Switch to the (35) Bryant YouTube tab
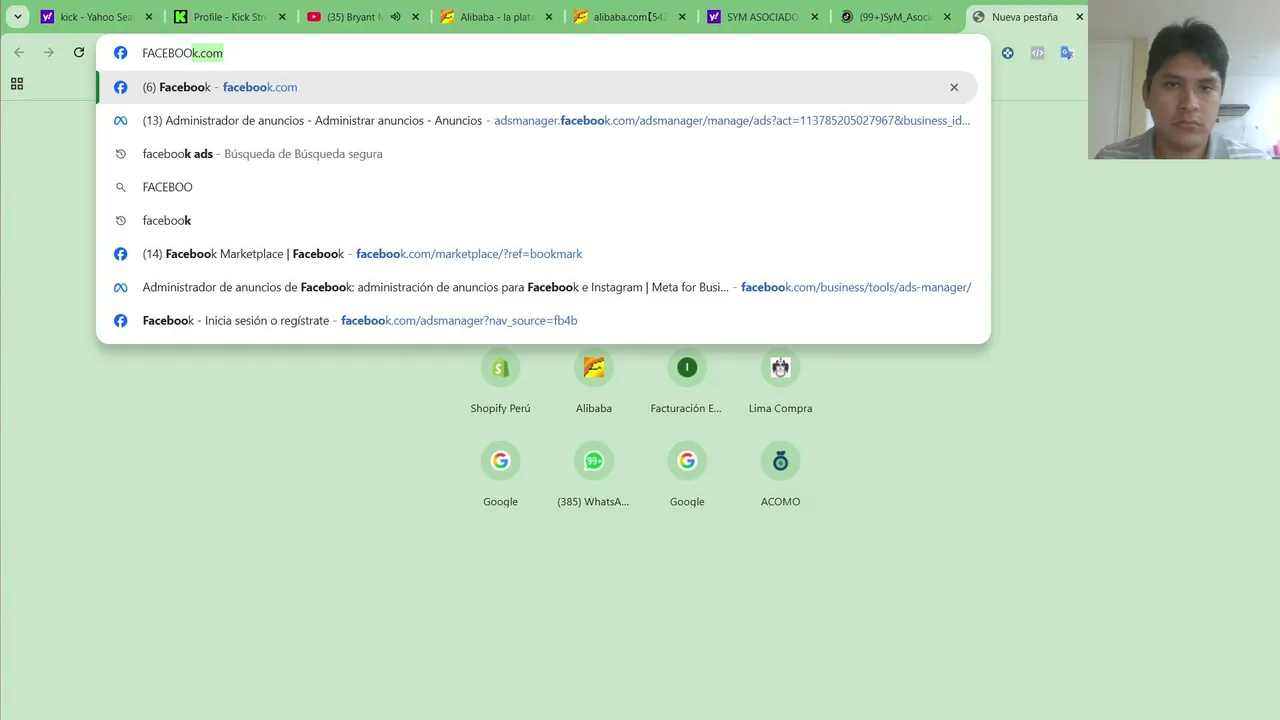This screenshot has height=720, width=1280. 363,17
